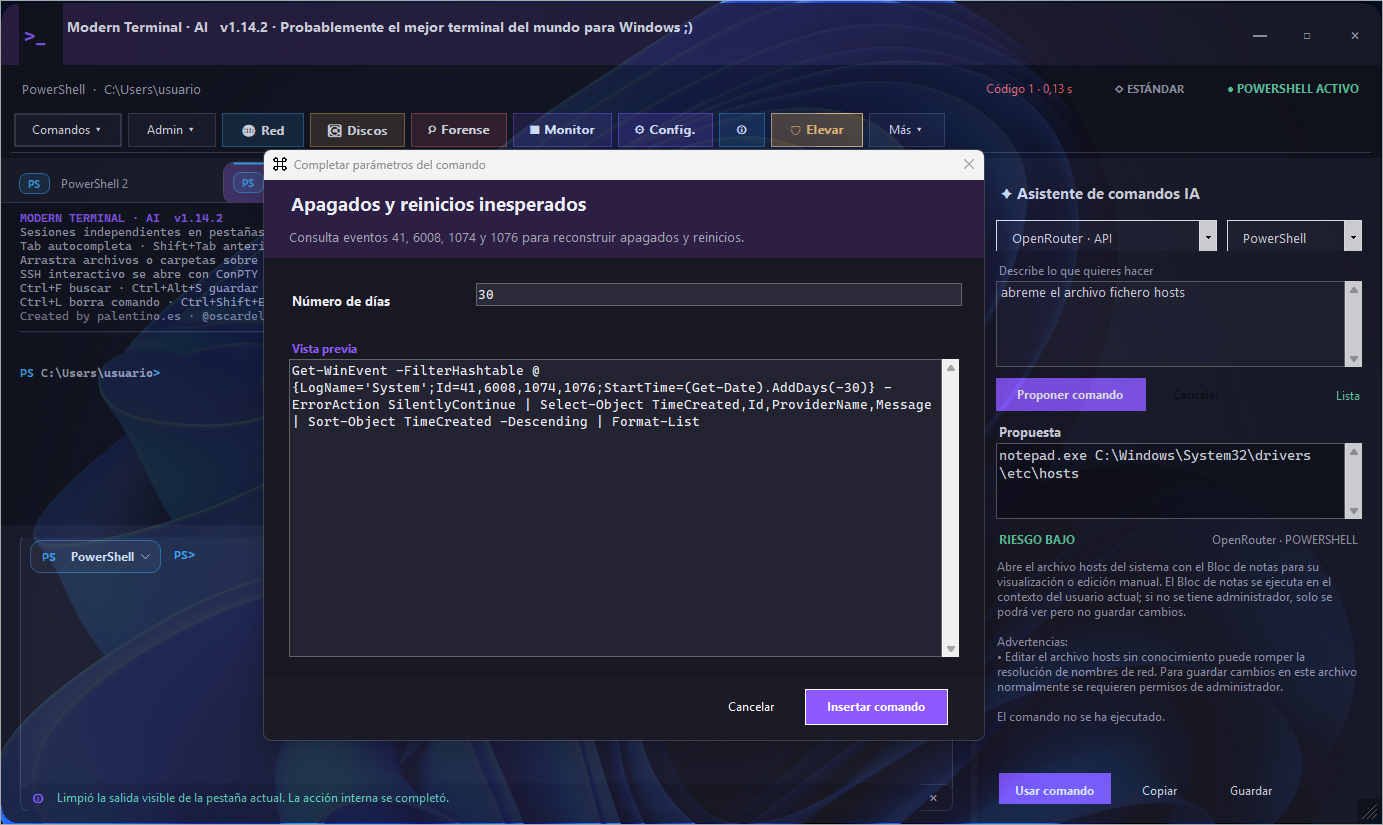Expand the Comandos dropdown menu
Image resolution: width=1383 pixels, height=825 pixels.
67,130
